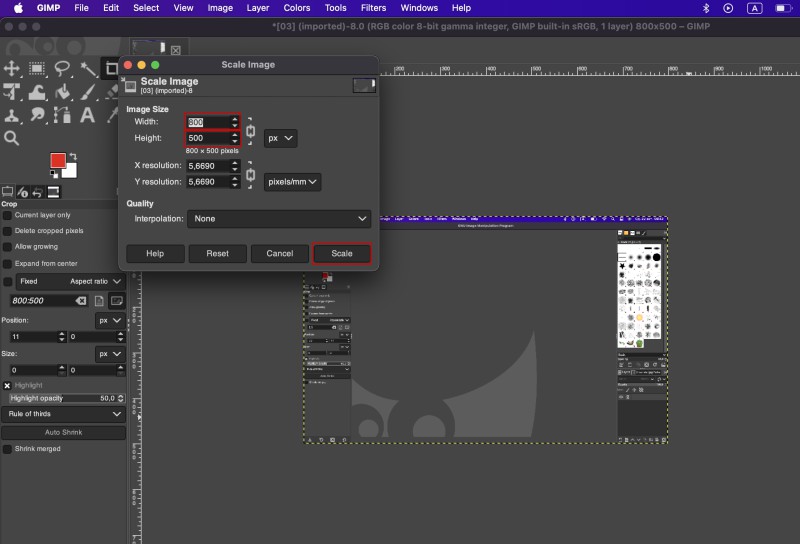800x544 pixels.
Task: Select the Eraser tool
Action: (111, 92)
